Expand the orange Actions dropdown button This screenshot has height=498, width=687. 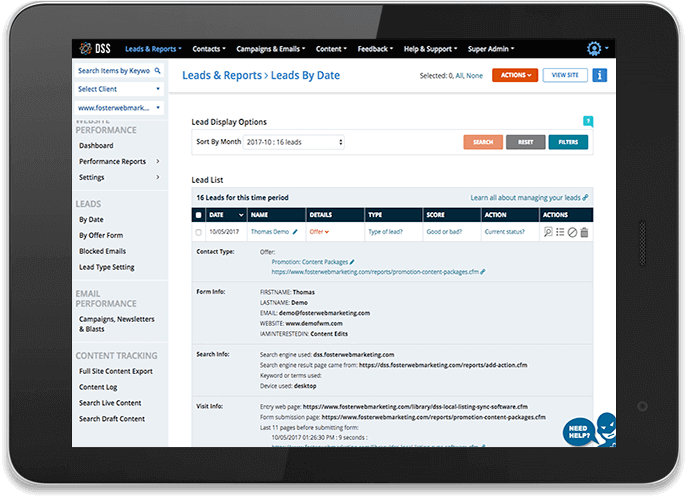pyautogui.click(x=515, y=75)
